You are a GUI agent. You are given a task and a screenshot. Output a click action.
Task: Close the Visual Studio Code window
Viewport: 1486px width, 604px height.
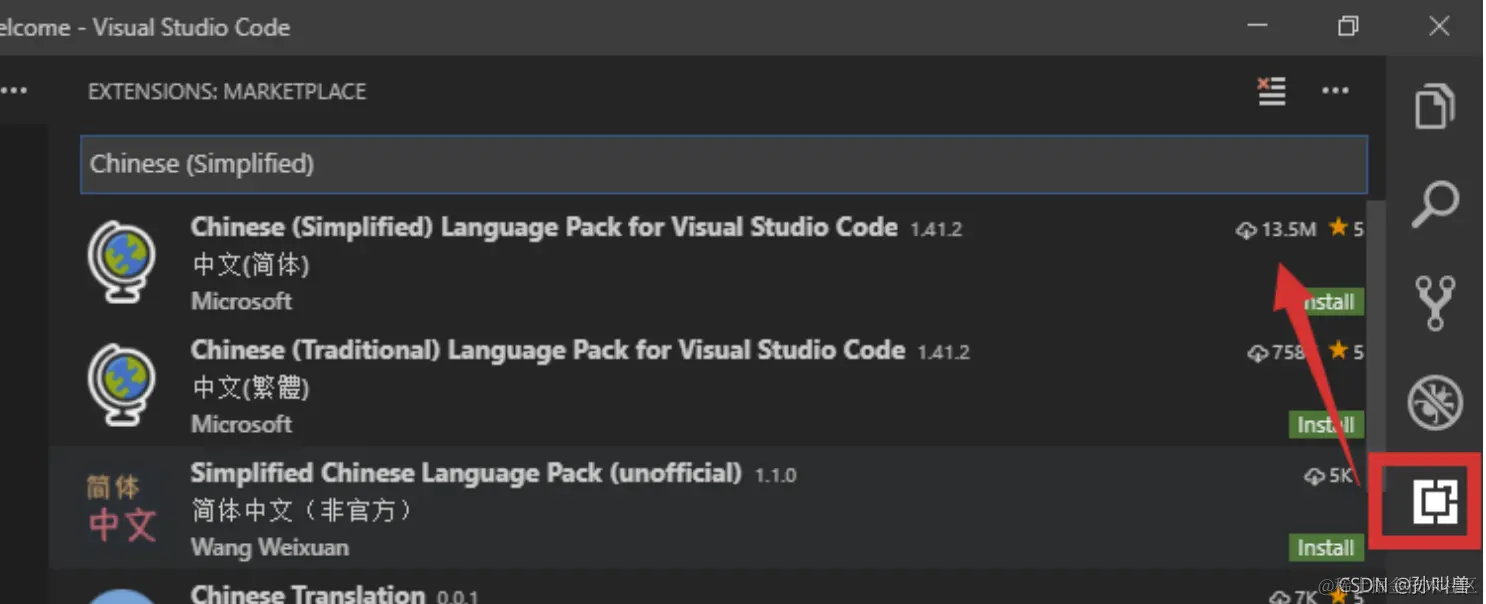pyautogui.click(x=1439, y=26)
